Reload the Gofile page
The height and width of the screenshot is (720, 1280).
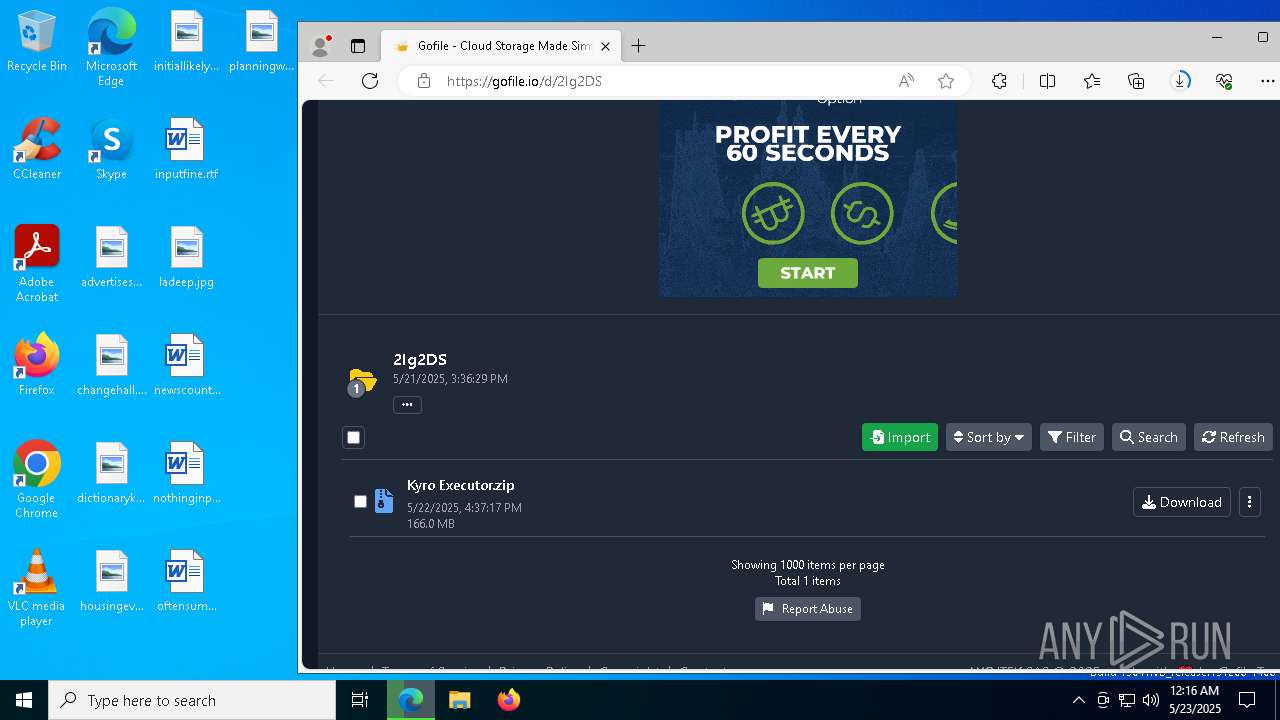(370, 81)
